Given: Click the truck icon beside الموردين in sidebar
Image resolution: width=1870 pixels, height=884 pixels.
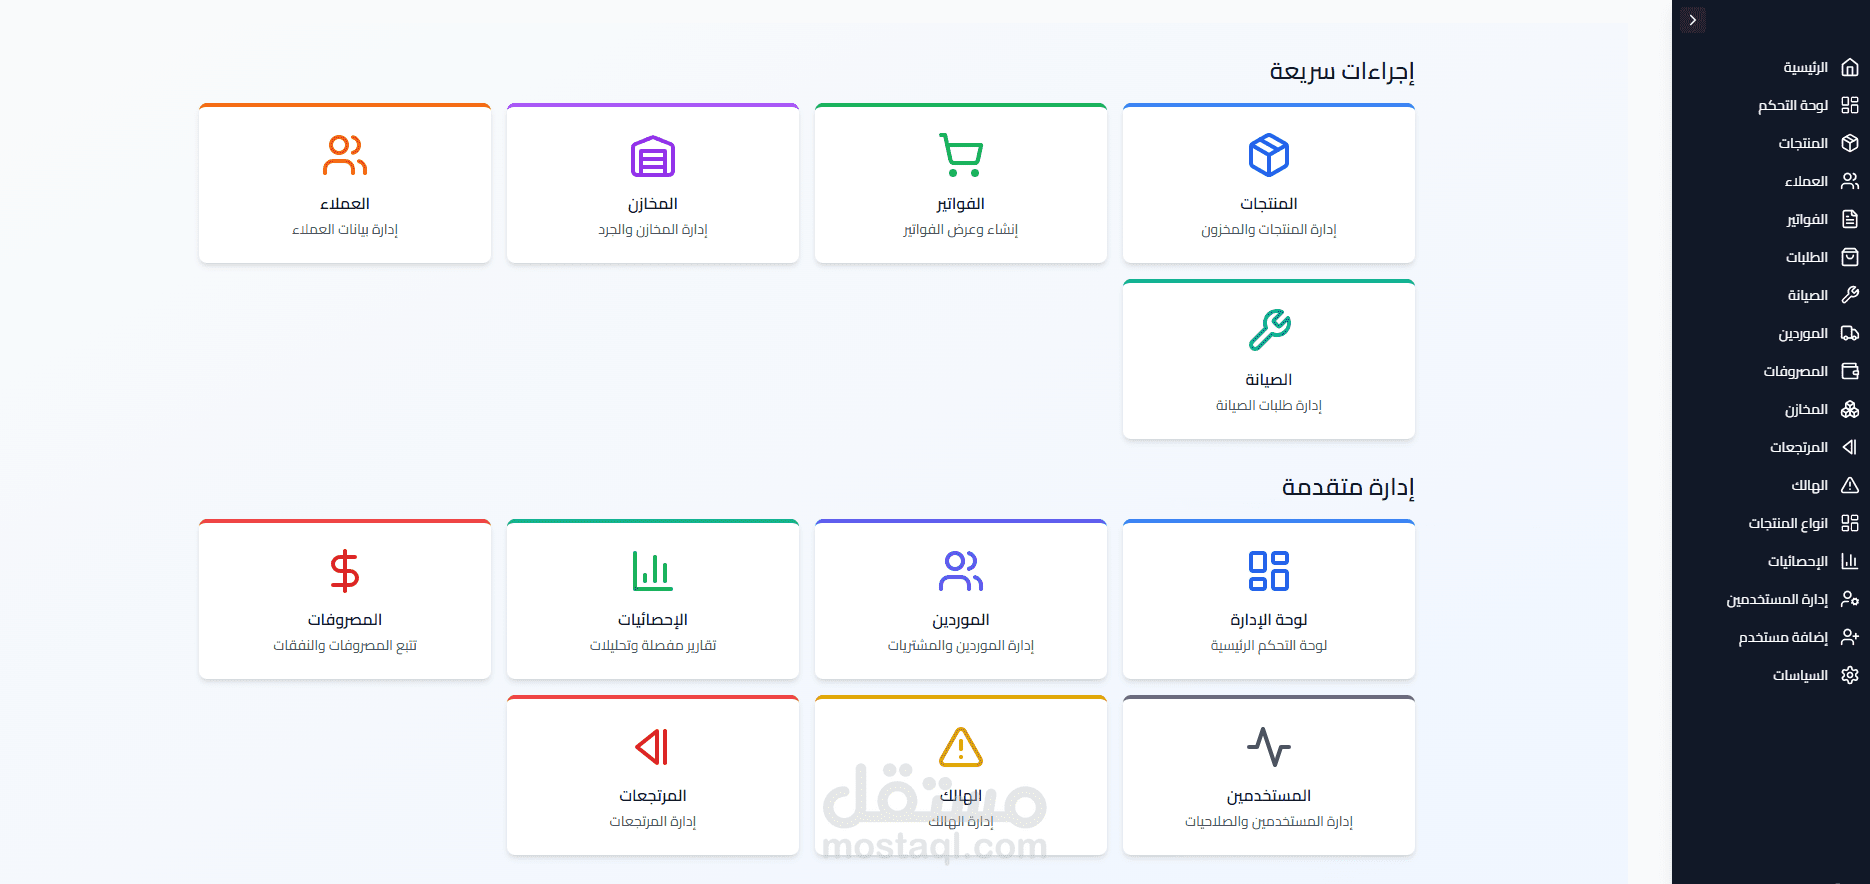Looking at the screenshot, I should pos(1850,333).
